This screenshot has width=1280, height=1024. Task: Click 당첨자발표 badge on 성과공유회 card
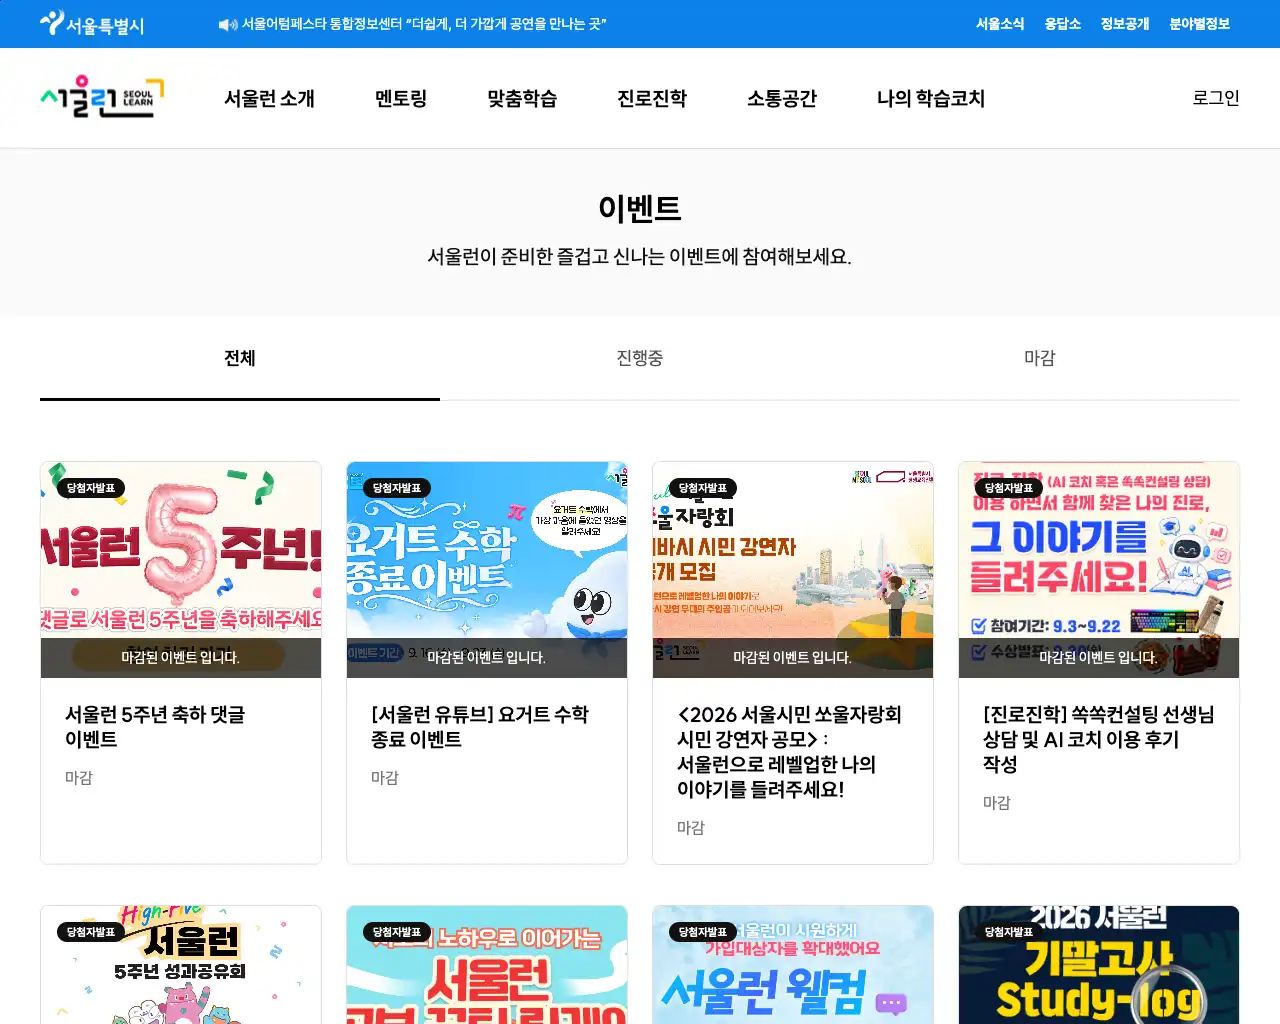click(91, 932)
